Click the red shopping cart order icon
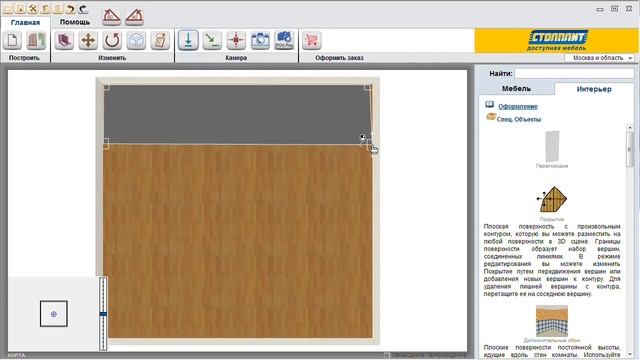The width and height of the screenshot is (640, 360). pyautogui.click(x=311, y=40)
